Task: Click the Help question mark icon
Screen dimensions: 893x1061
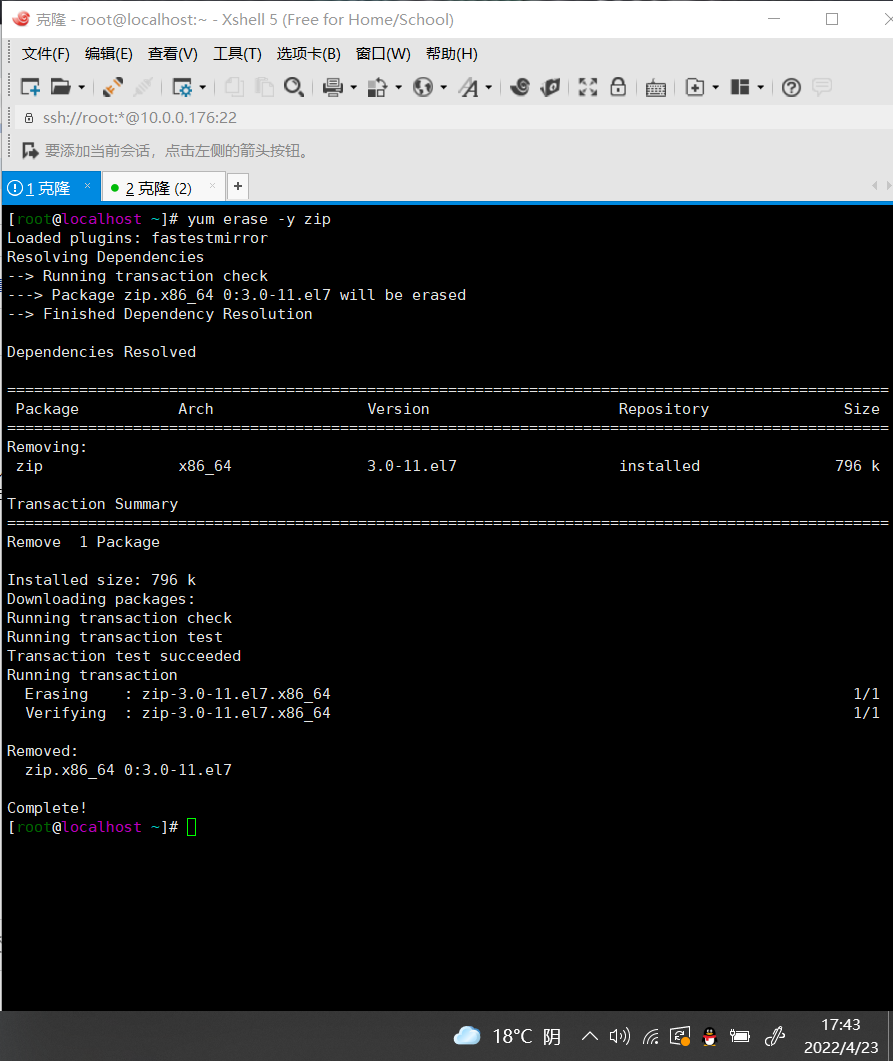Action: 792,87
